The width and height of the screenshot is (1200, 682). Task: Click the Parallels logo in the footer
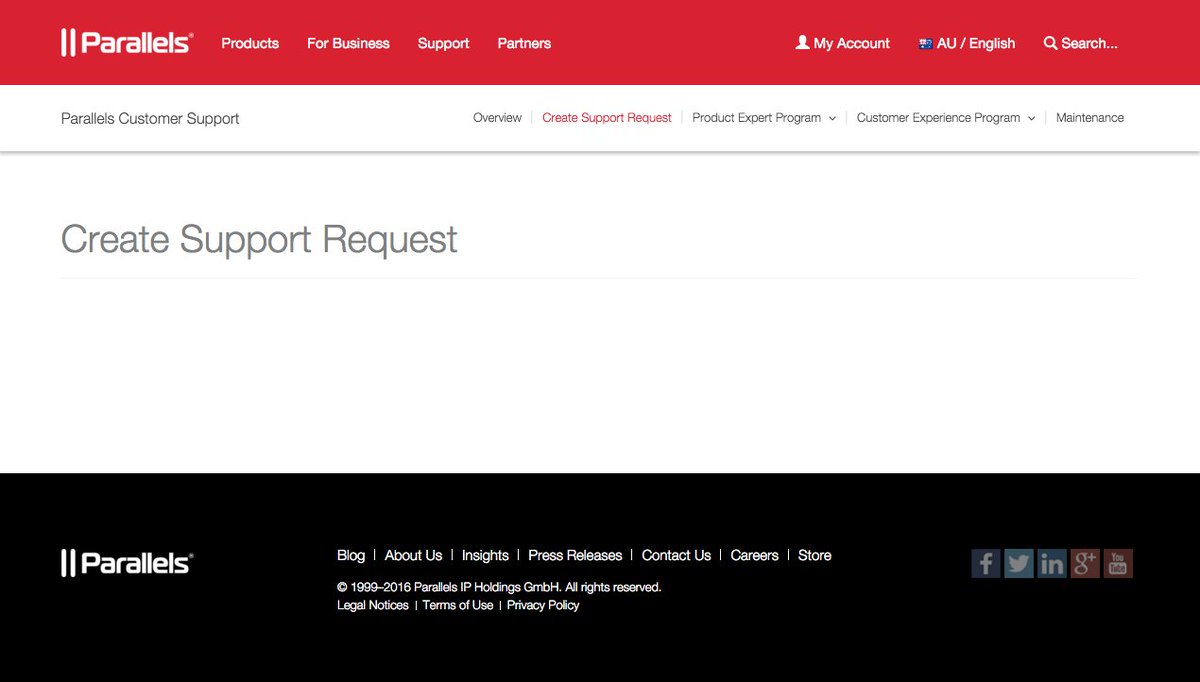[x=127, y=563]
